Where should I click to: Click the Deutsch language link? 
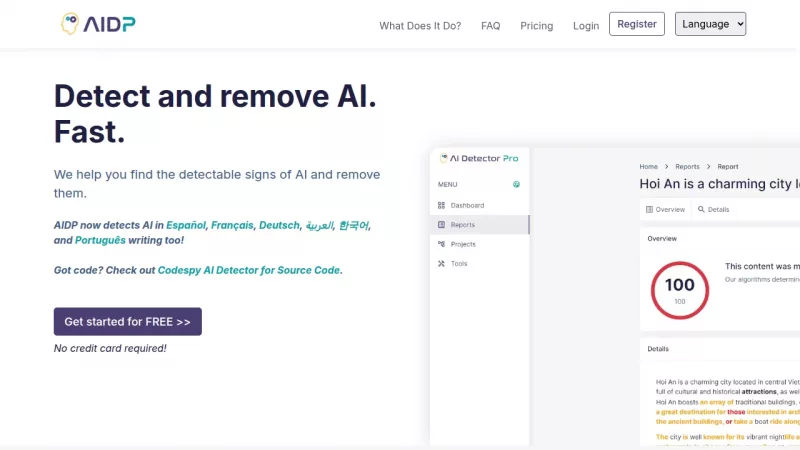point(279,225)
